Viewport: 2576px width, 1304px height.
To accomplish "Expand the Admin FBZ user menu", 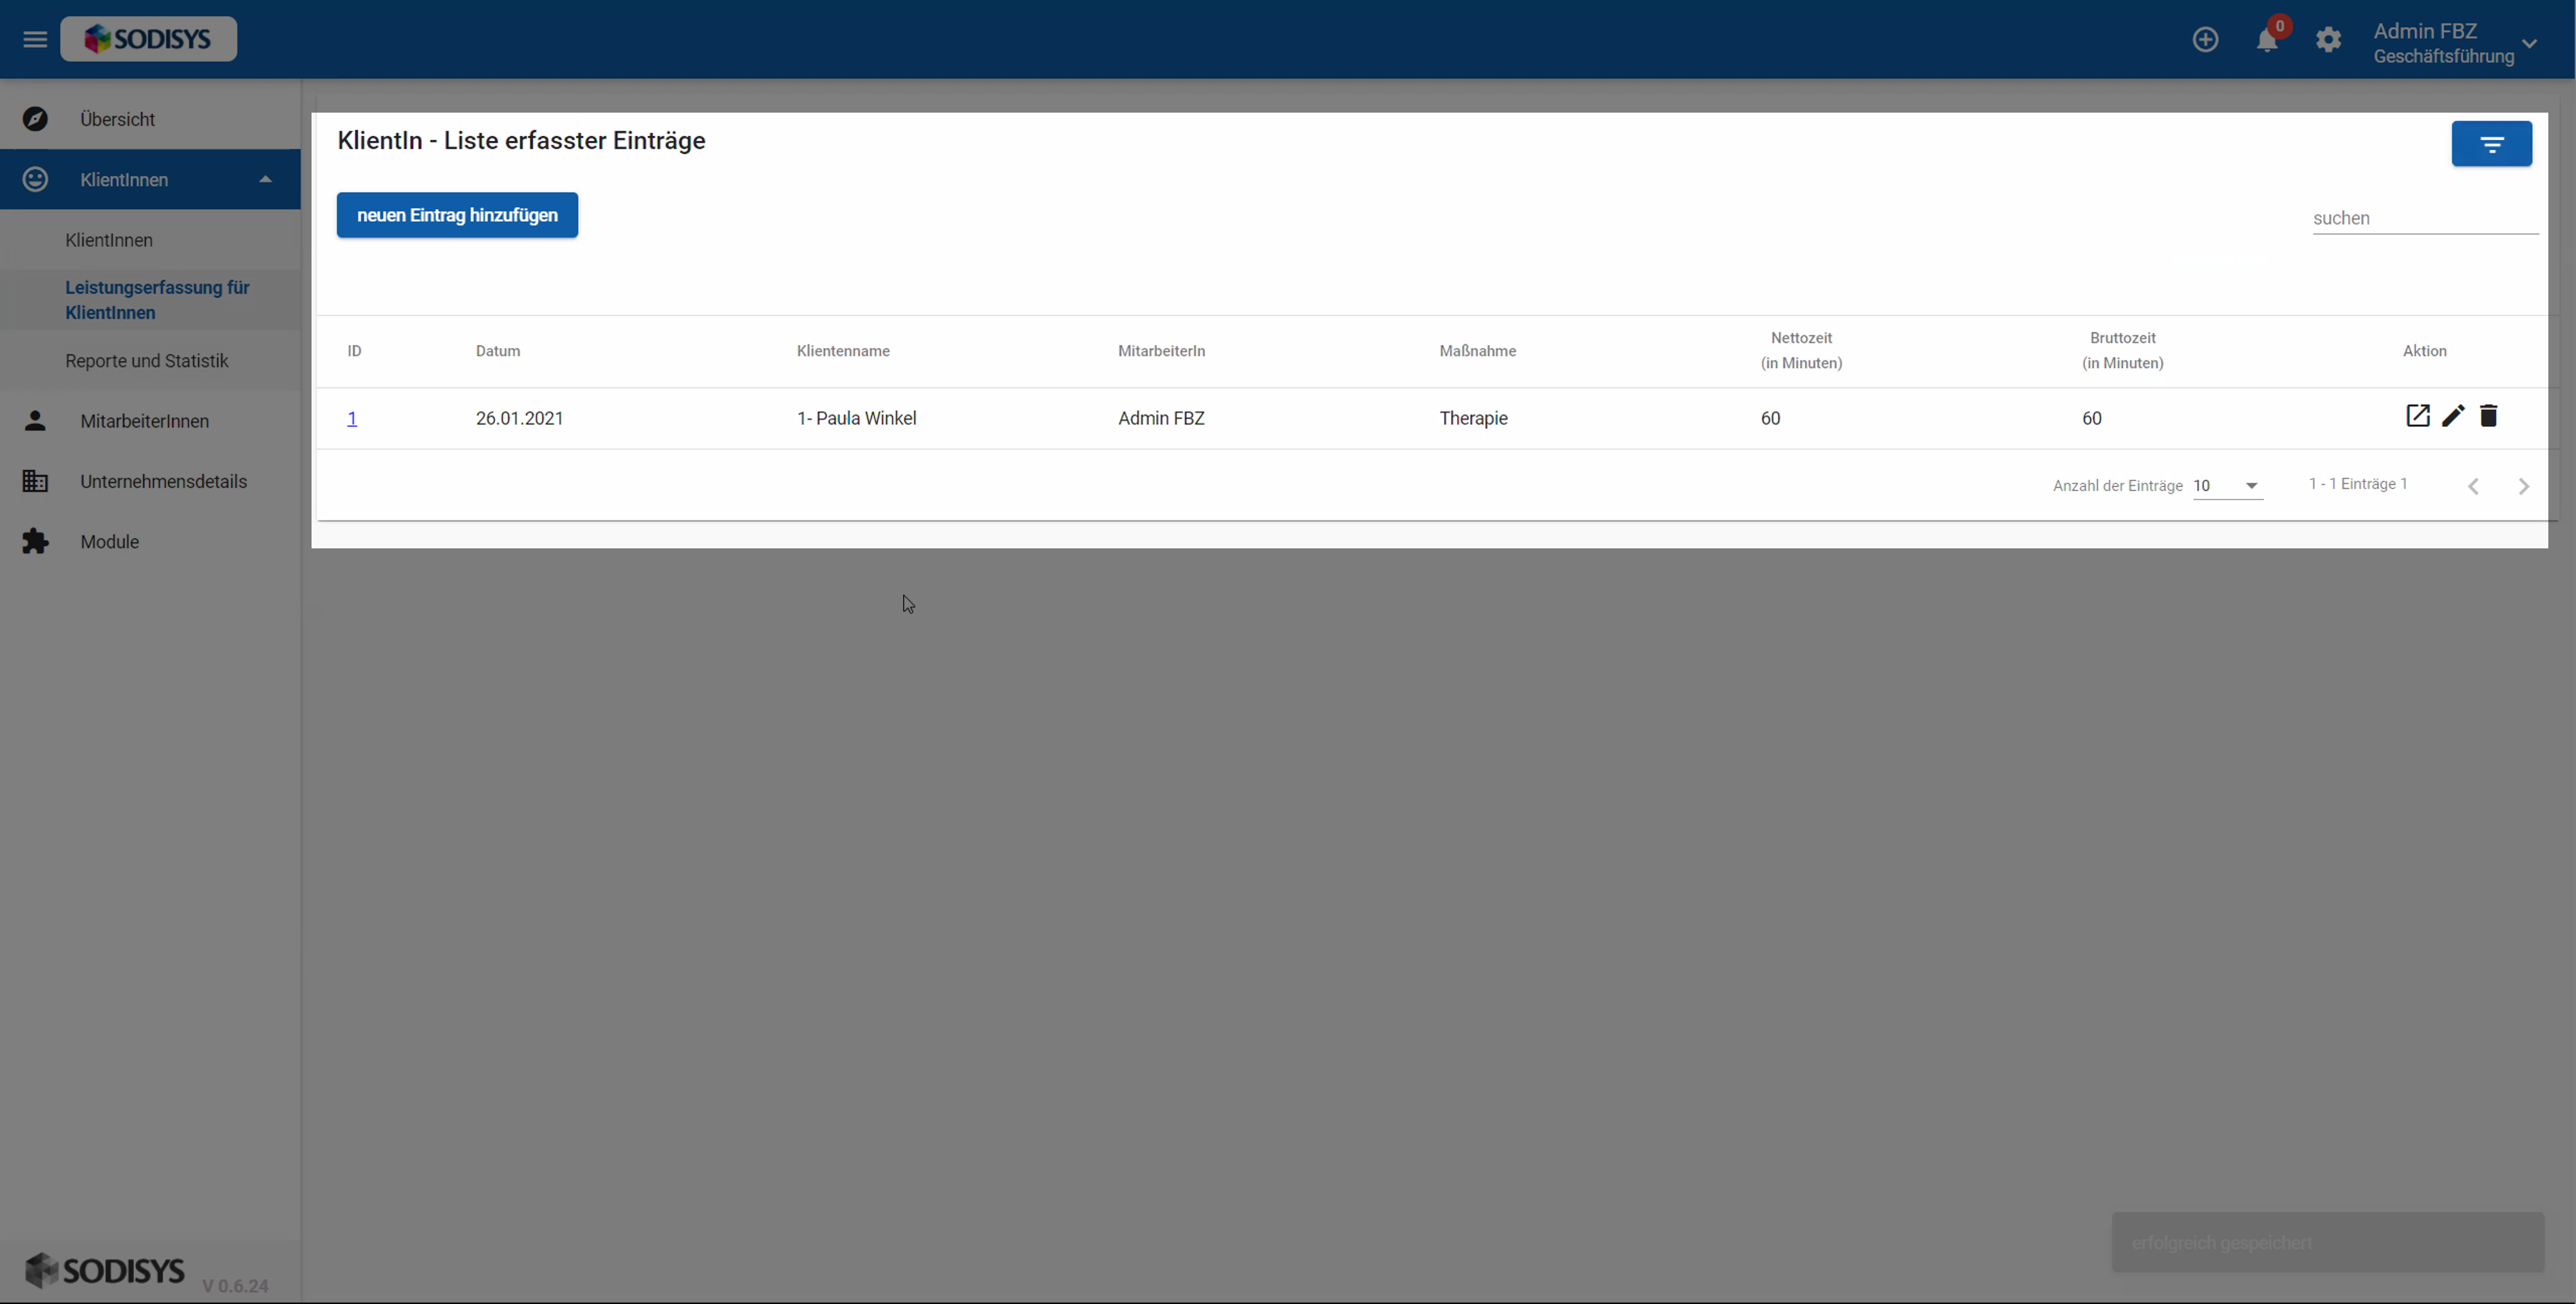I will [2529, 43].
